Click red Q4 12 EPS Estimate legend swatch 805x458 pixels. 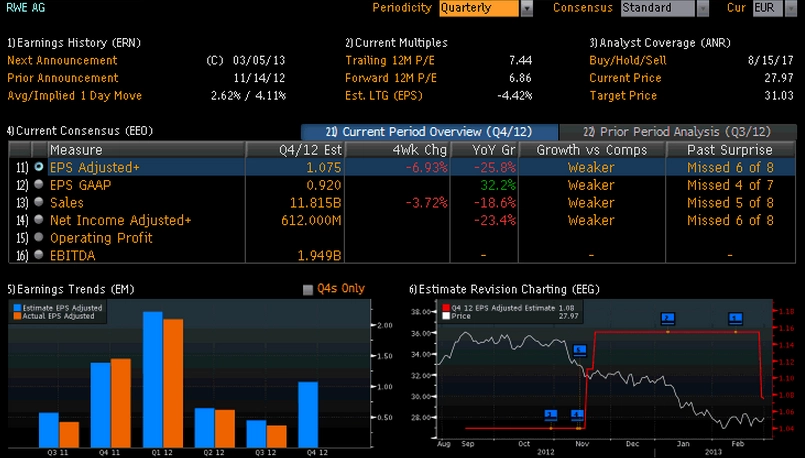coord(446,308)
